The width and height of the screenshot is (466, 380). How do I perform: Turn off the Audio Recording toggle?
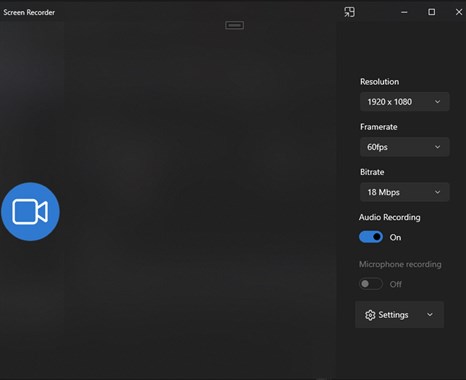[371, 237]
